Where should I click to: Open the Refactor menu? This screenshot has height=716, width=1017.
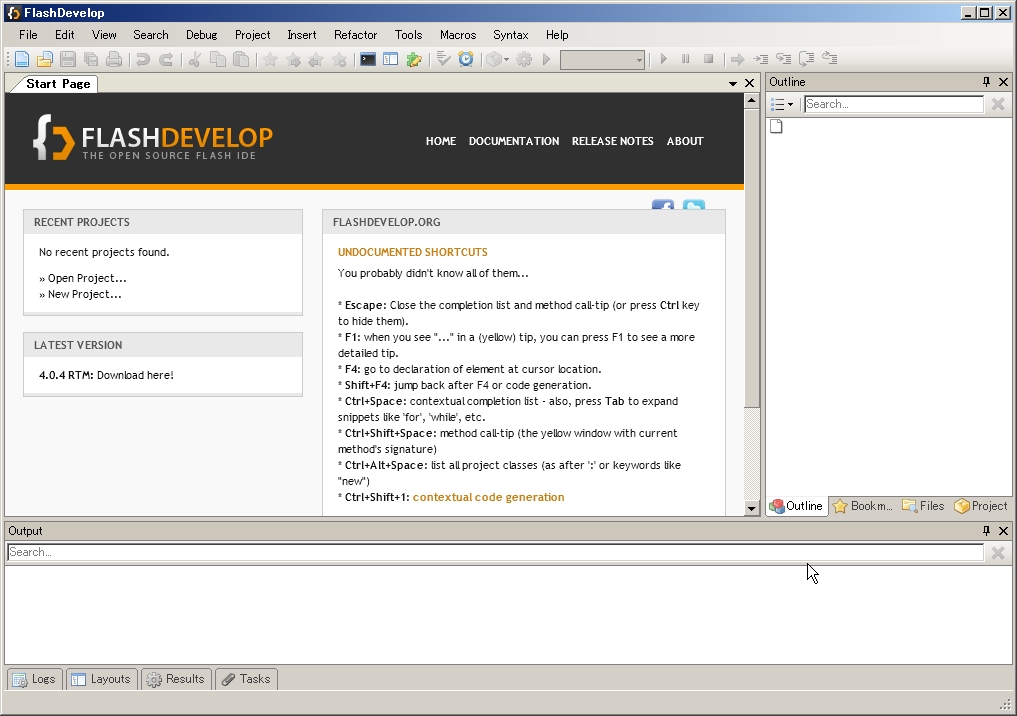(x=355, y=35)
